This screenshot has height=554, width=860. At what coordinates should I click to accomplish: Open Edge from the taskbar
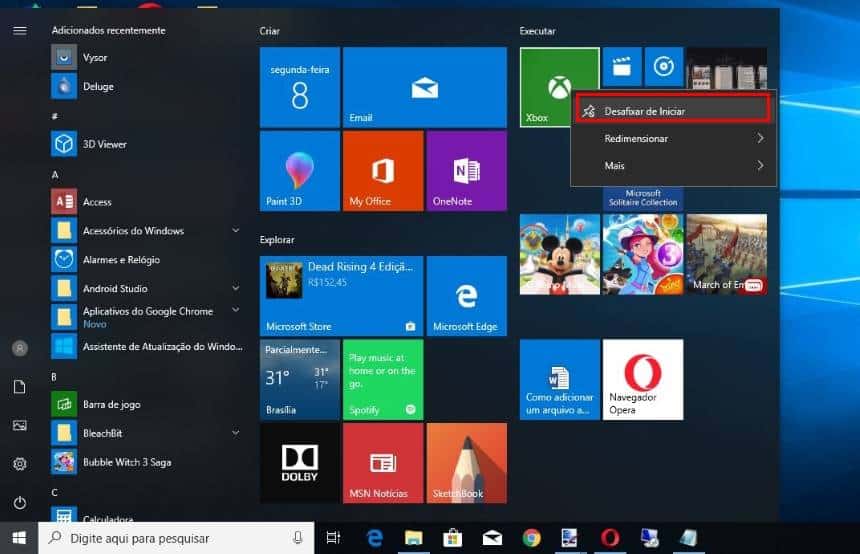click(375, 538)
